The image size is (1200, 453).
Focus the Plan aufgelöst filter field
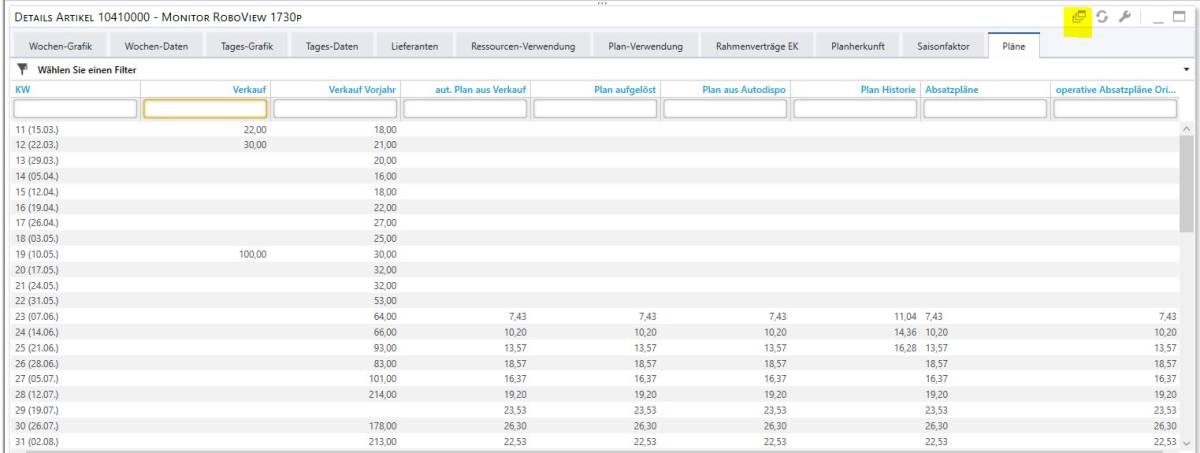tap(595, 109)
